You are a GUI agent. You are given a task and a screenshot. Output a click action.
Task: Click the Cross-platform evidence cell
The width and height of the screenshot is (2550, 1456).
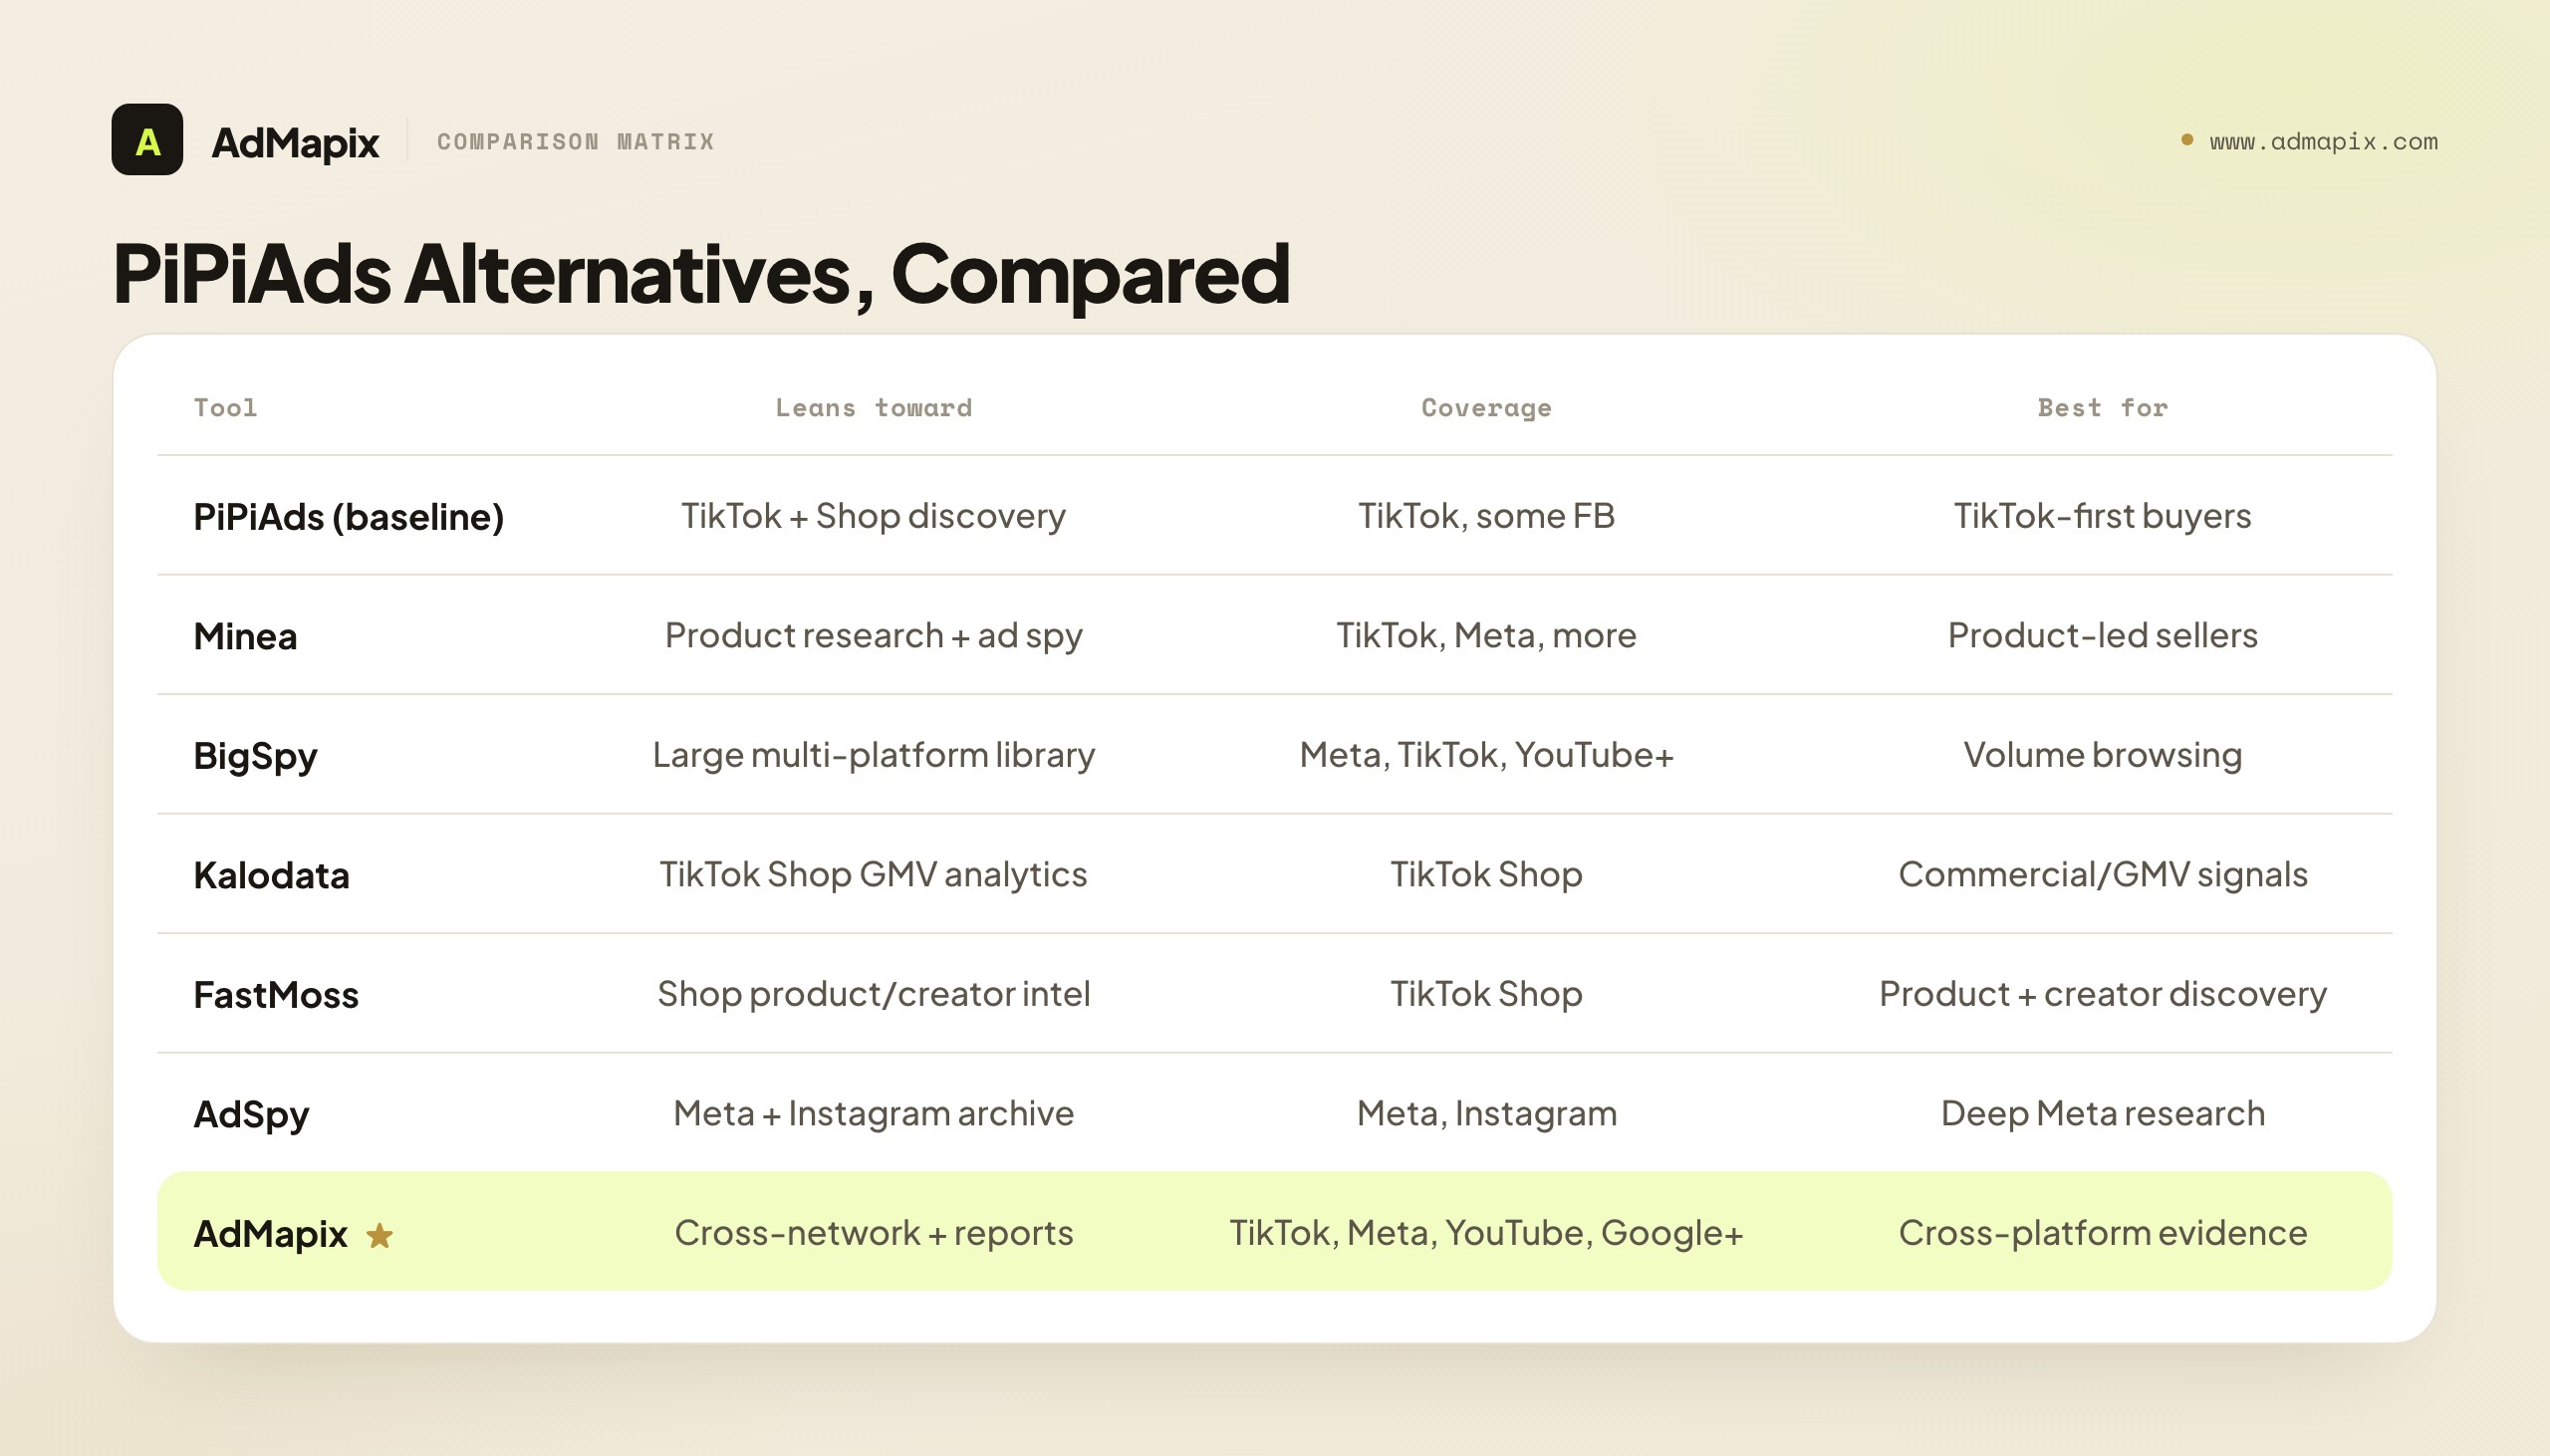[2103, 1232]
